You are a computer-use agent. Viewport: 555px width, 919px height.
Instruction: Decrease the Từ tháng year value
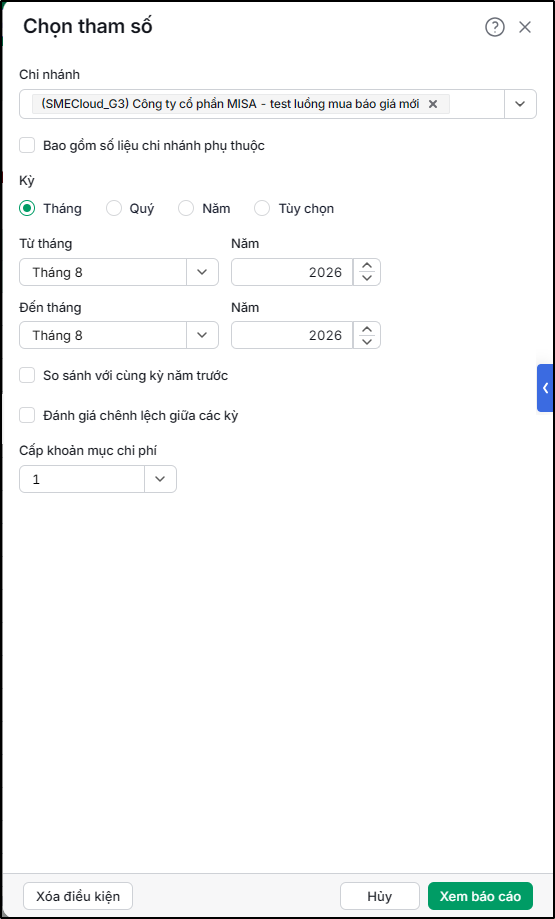click(x=367, y=278)
